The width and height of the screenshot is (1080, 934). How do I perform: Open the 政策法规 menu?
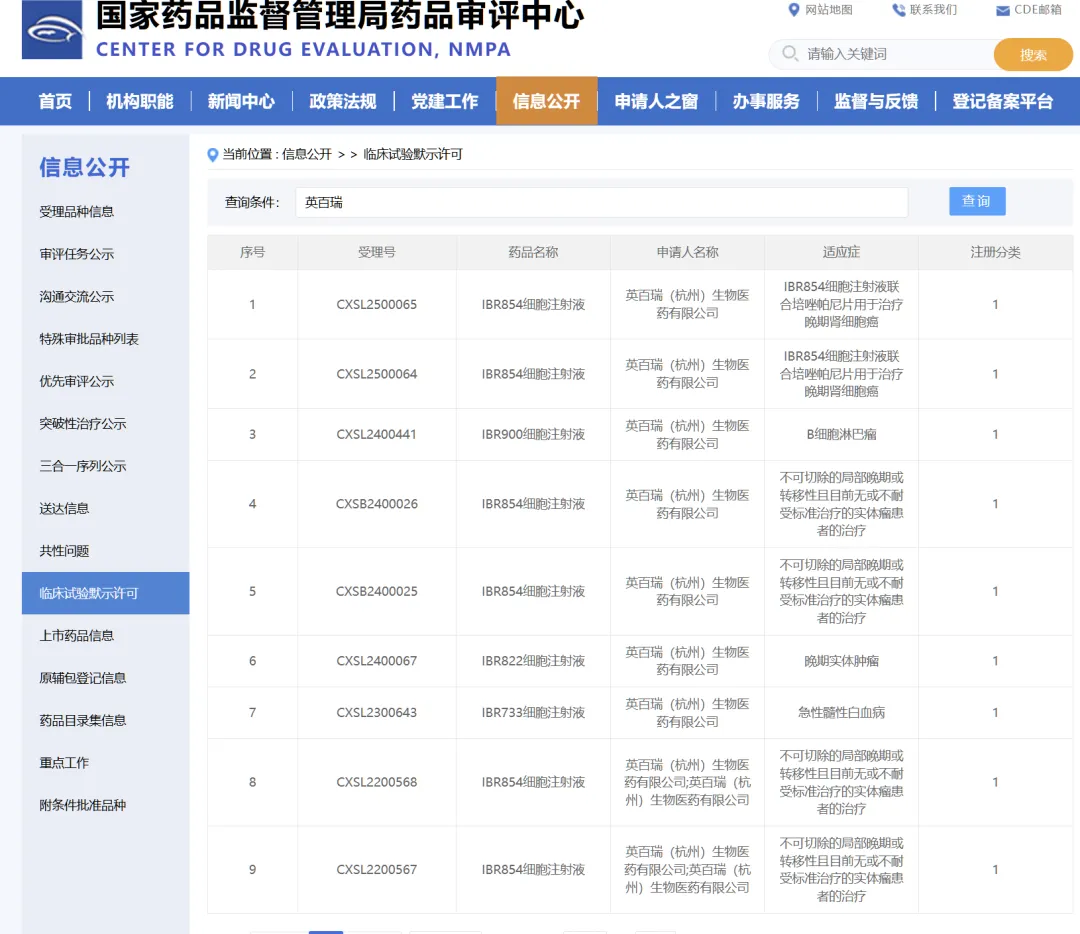point(343,101)
